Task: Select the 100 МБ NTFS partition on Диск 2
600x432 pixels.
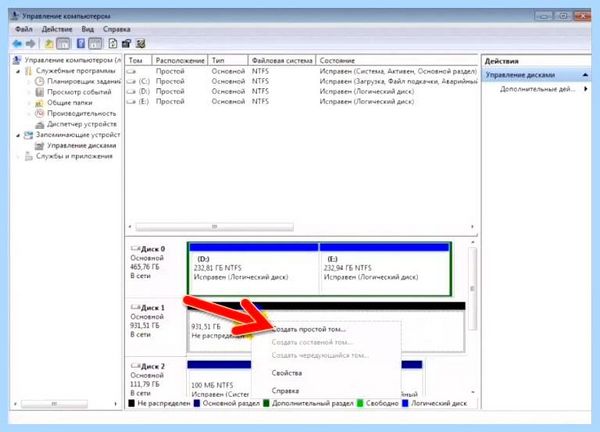Action: tap(219, 379)
